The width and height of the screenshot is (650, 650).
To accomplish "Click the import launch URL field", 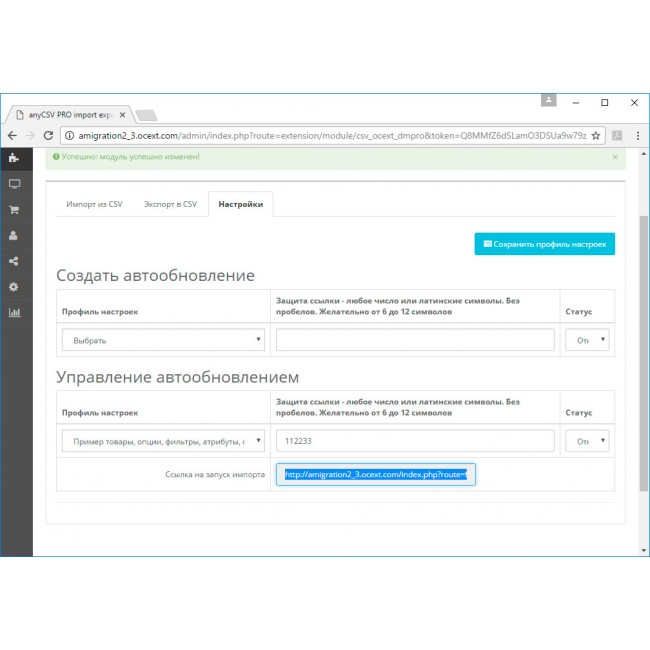I will 376,475.
